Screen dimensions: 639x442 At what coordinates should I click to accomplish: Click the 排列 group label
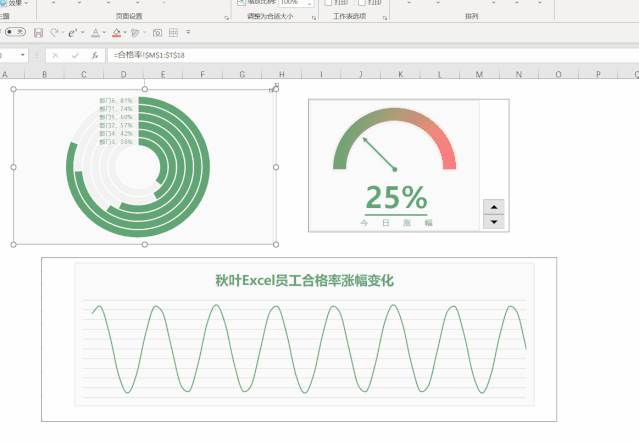[472, 16]
